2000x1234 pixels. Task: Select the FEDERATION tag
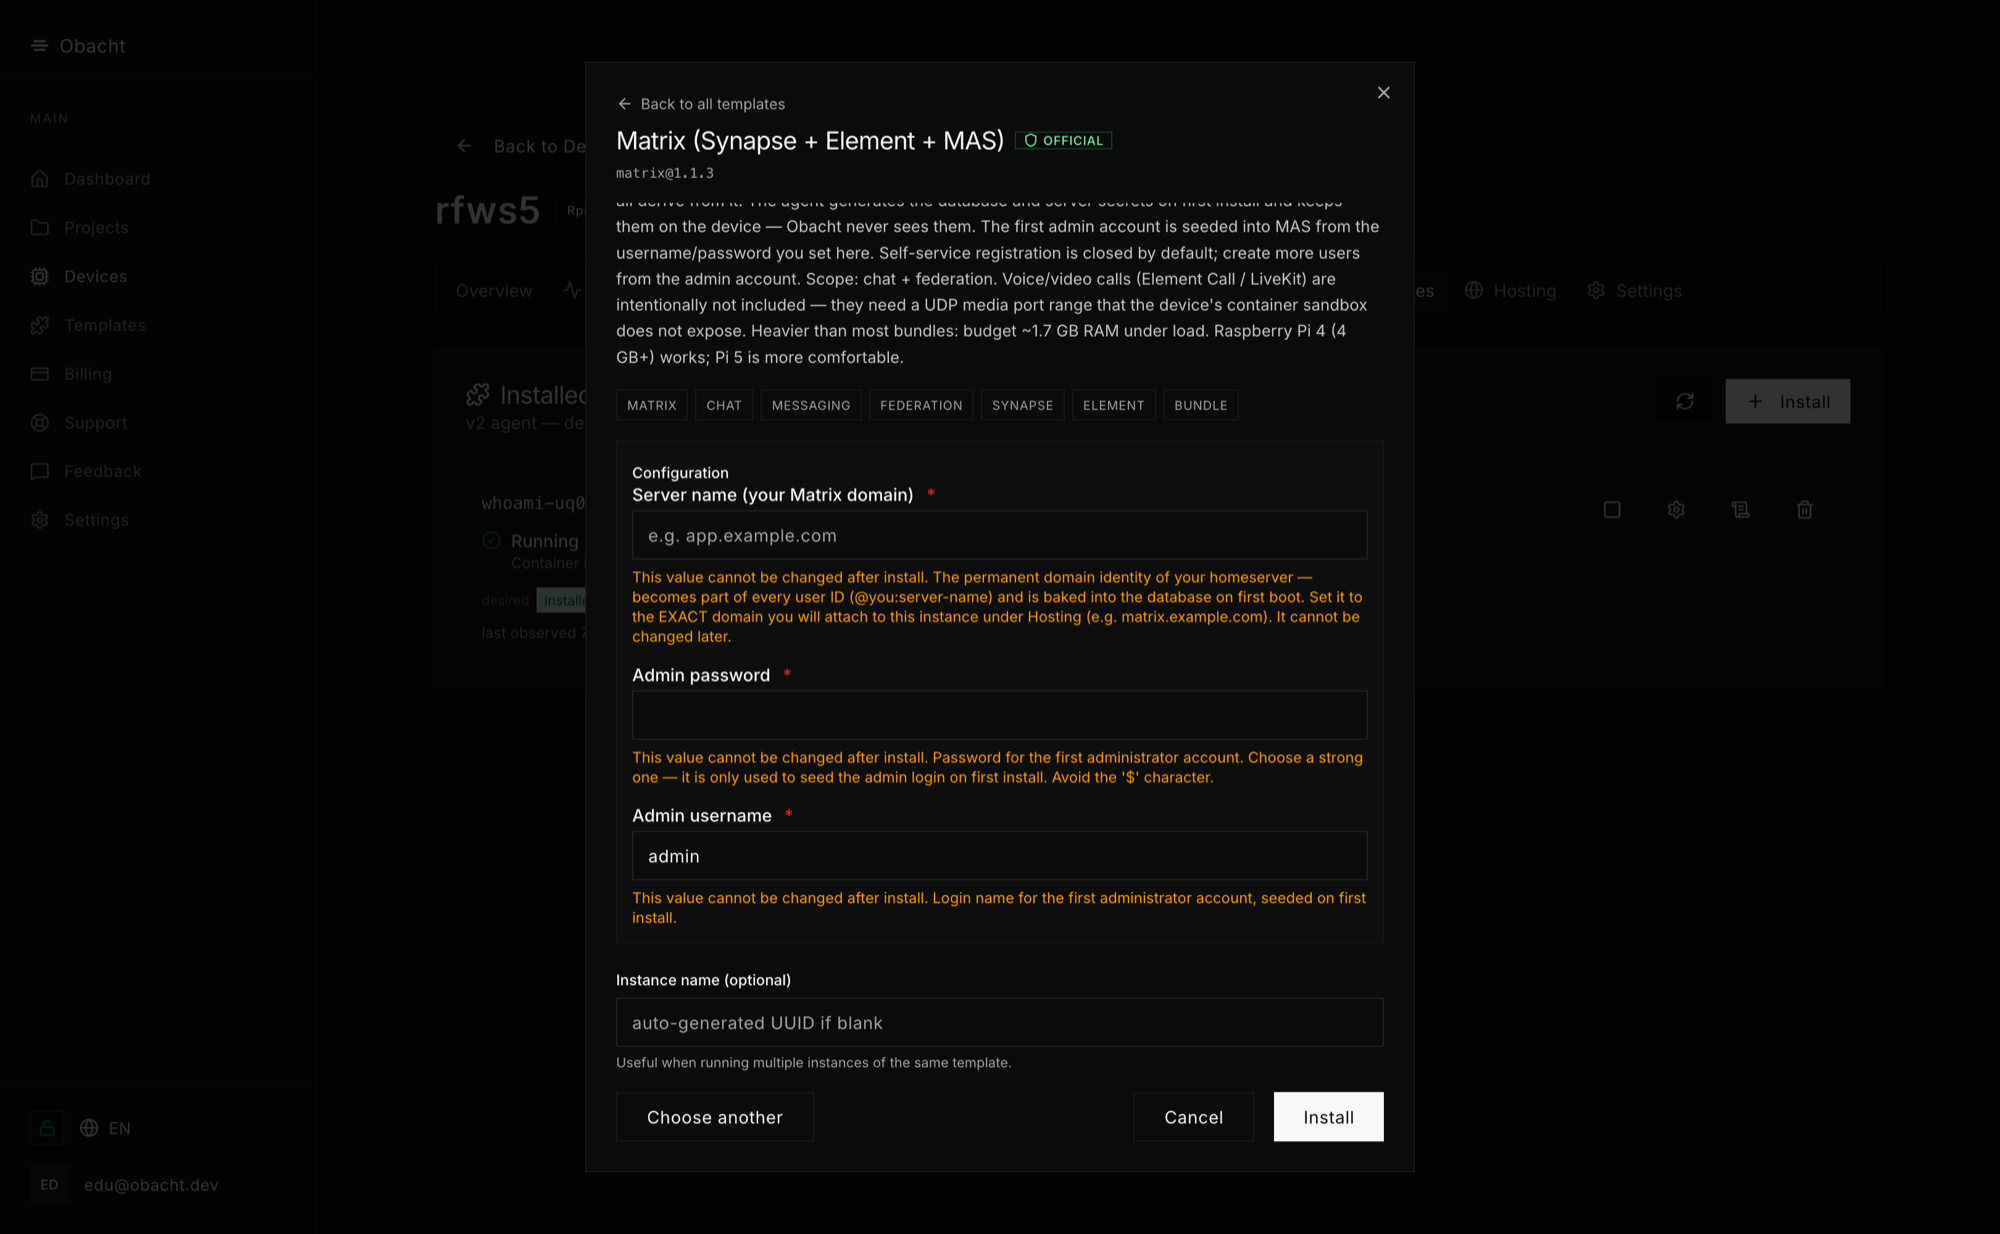click(x=921, y=405)
